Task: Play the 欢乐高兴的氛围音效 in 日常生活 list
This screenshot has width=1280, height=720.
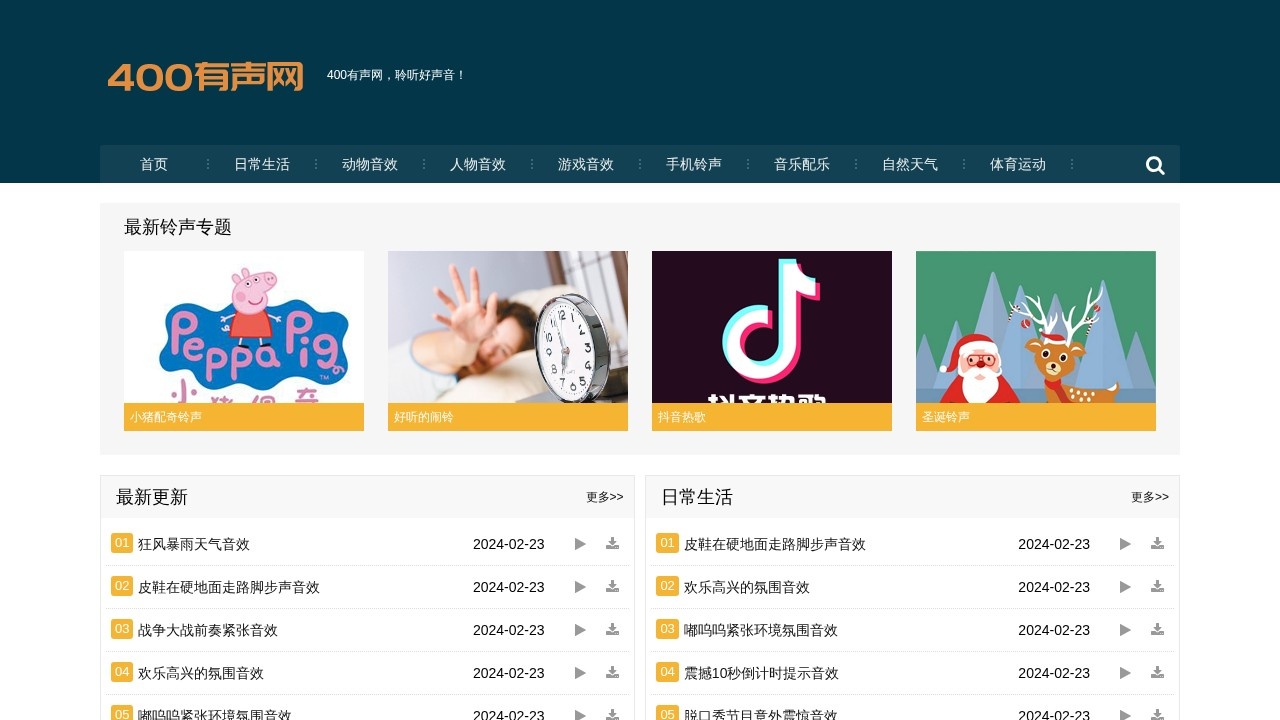Action: click(x=1124, y=587)
